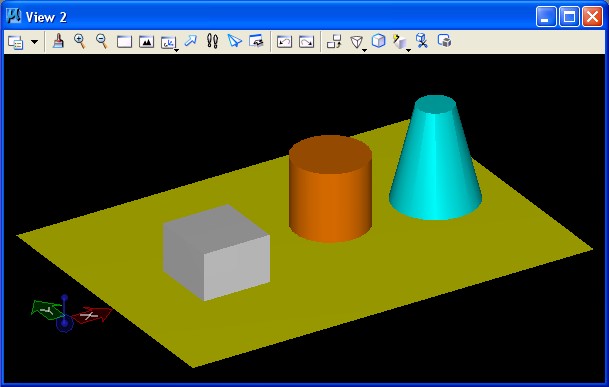609x387 pixels.
Task: Click the Fit View mountain icon
Action: tap(146, 42)
